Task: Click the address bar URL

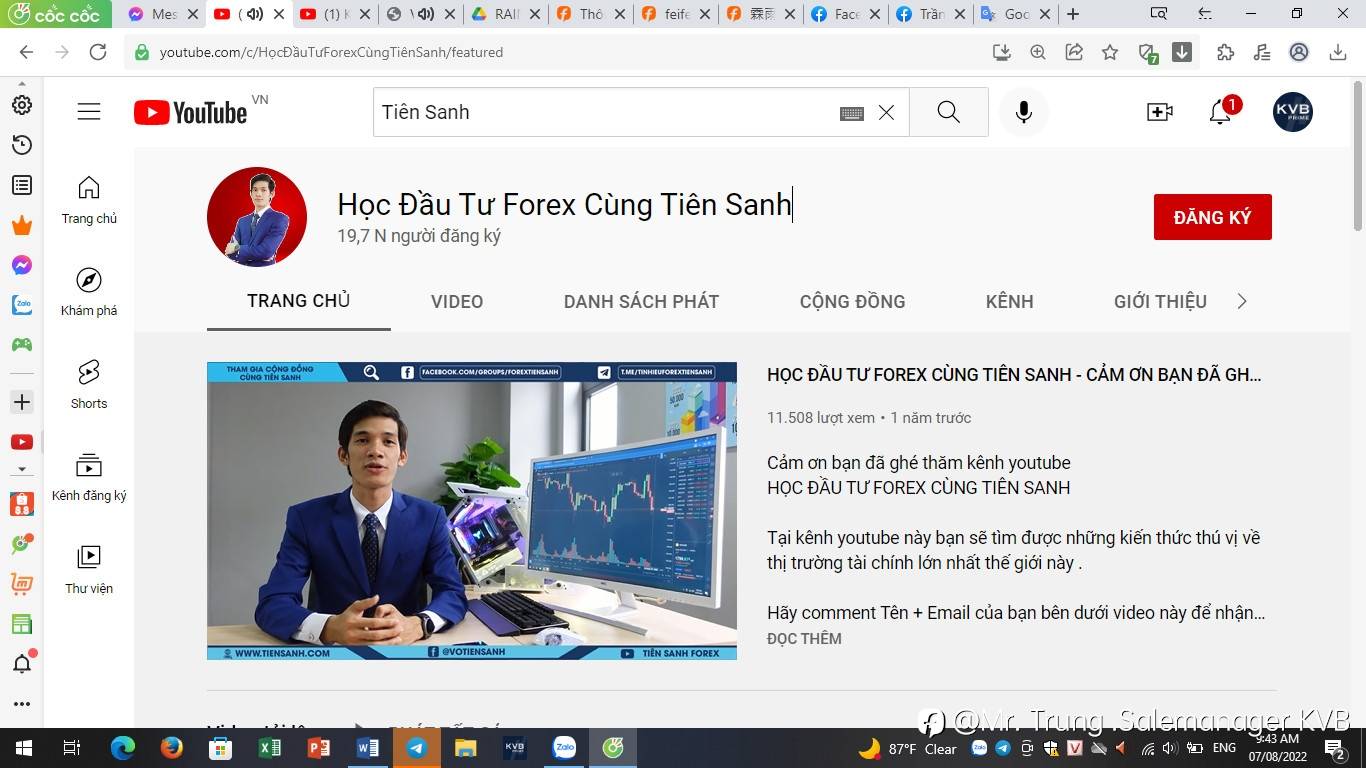Action: [331, 52]
